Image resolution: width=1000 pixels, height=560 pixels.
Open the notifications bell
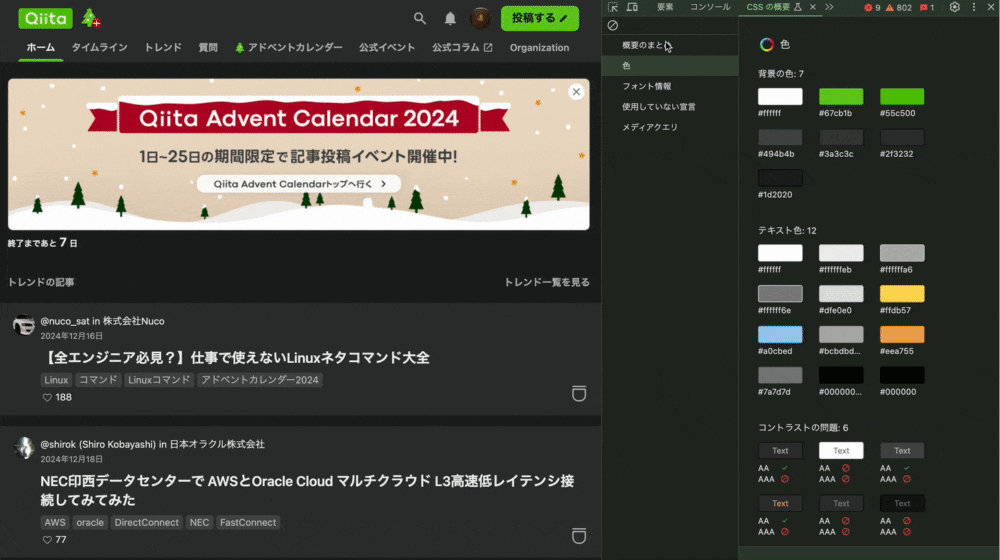[450, 18]
